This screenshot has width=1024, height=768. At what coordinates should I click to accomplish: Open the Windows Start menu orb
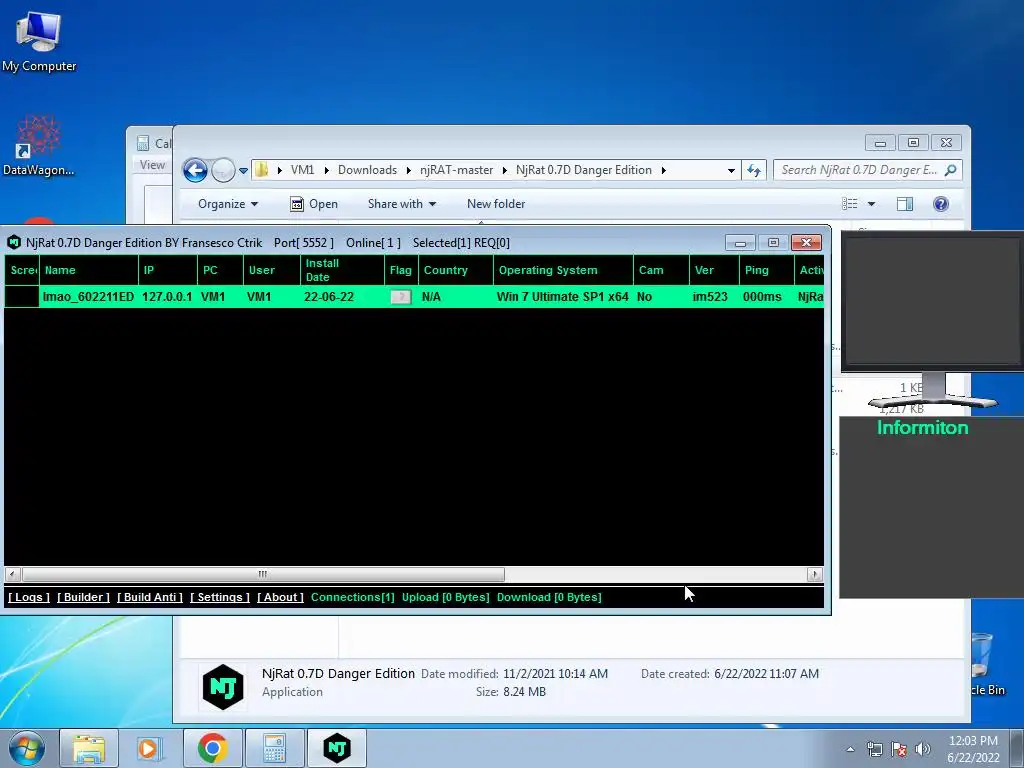26,748
